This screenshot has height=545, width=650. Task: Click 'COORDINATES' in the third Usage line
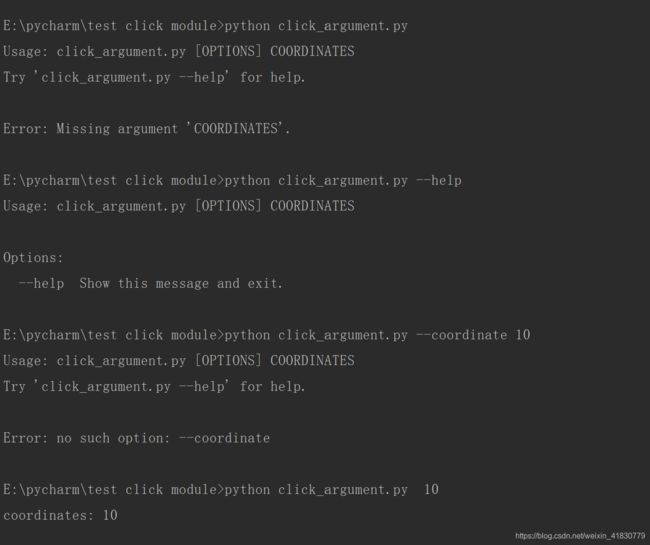[313, 361]
